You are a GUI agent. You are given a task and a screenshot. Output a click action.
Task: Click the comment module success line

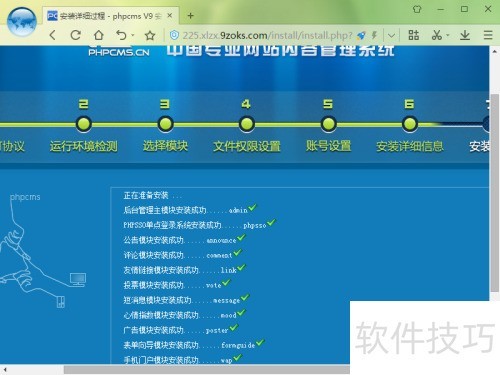pyautogui.click(x=182, y=255)
